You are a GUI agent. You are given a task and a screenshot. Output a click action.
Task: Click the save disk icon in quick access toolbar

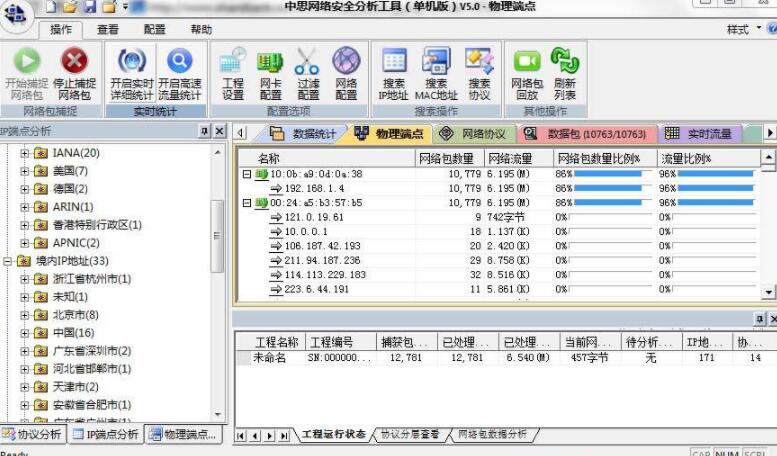(x=90, y=6)
